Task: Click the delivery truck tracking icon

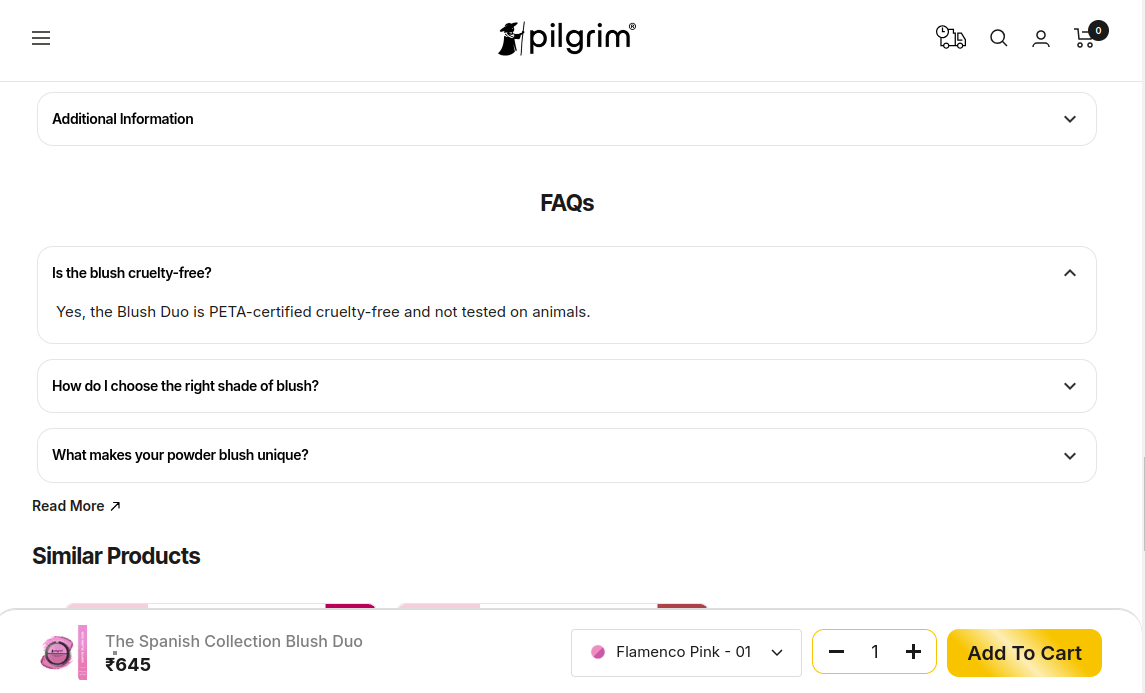Action: click(x=950, y=38)
